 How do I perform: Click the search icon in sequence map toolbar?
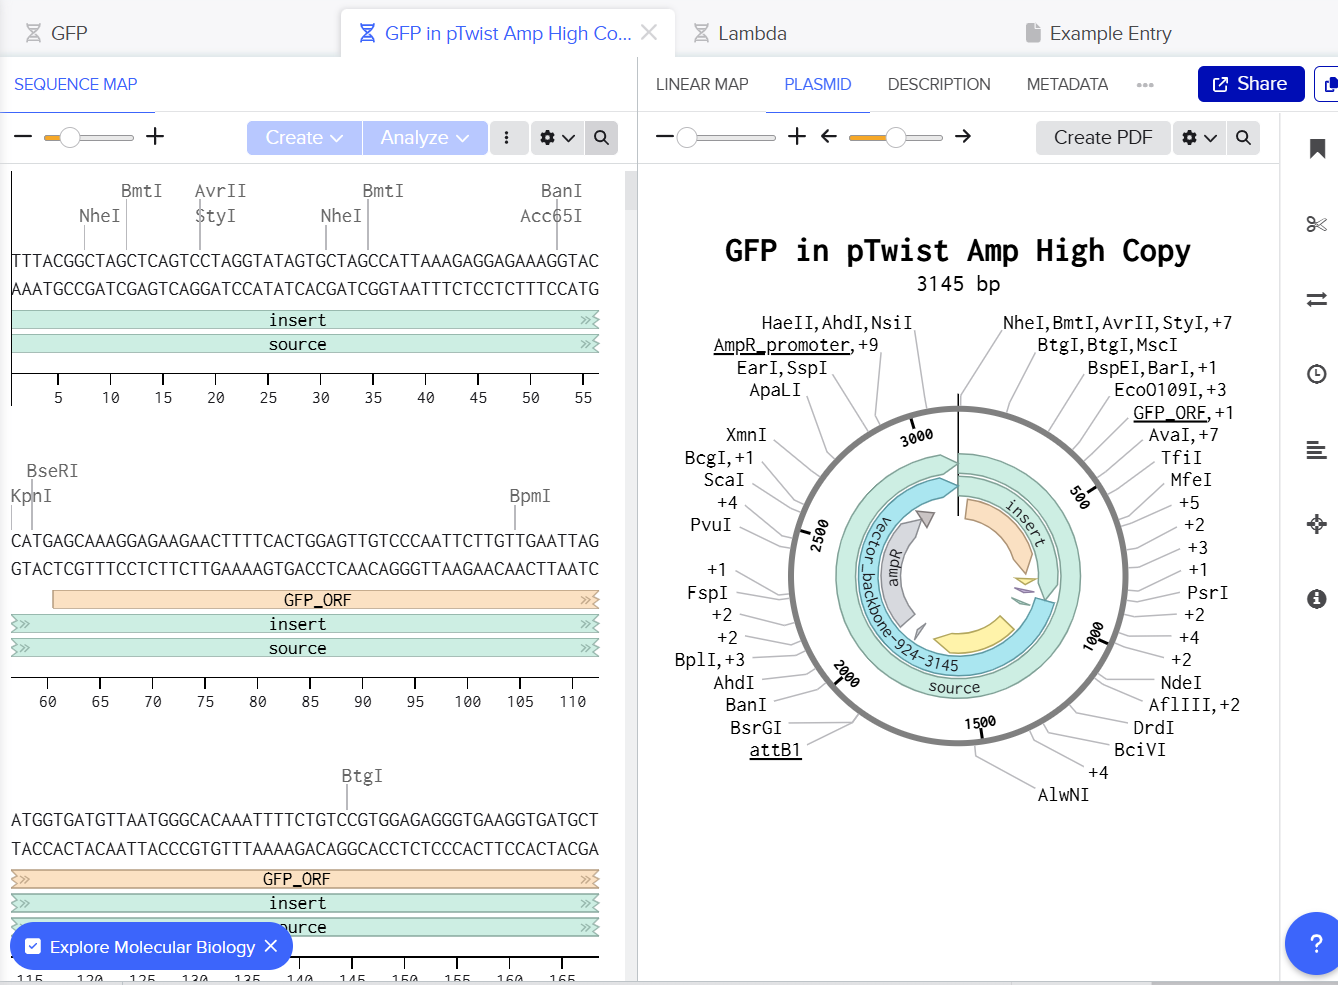tap(601, 138)
